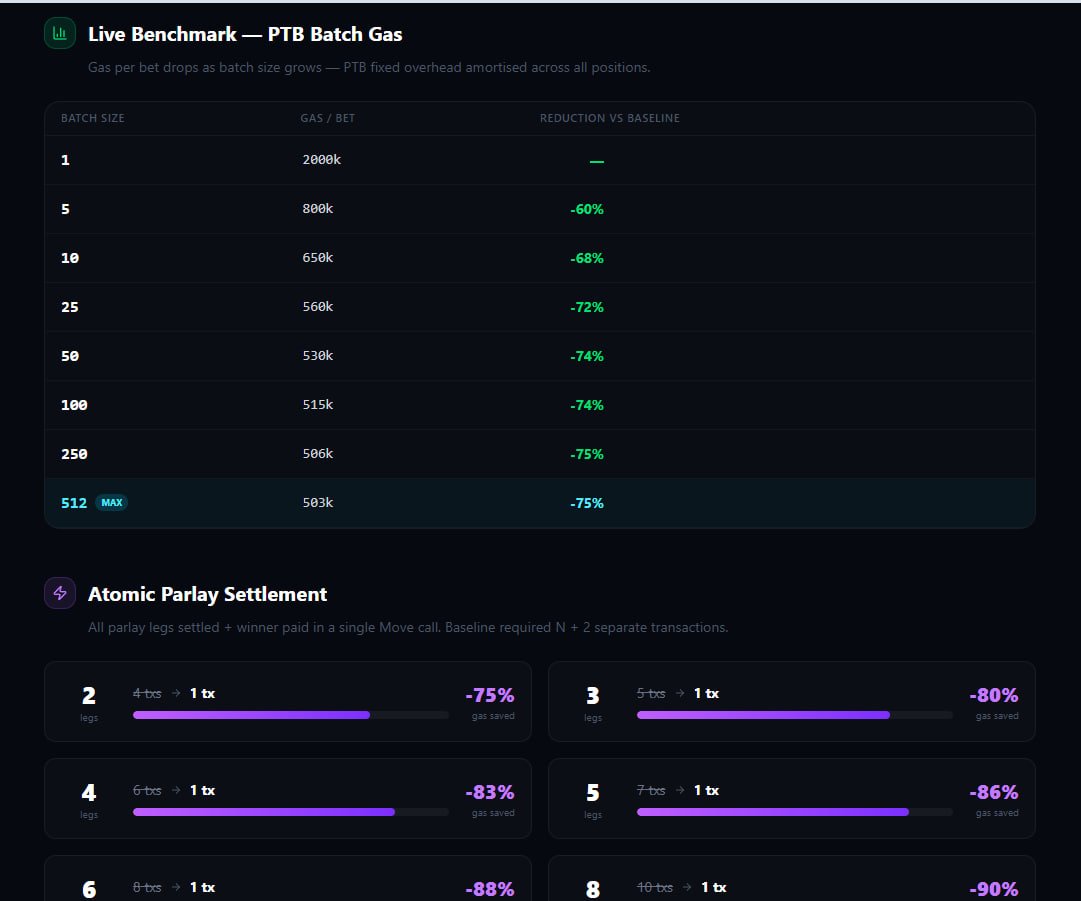1081x901 pixels.
Task: Click the struck-through 6 txs label
Action: (147, 790)
